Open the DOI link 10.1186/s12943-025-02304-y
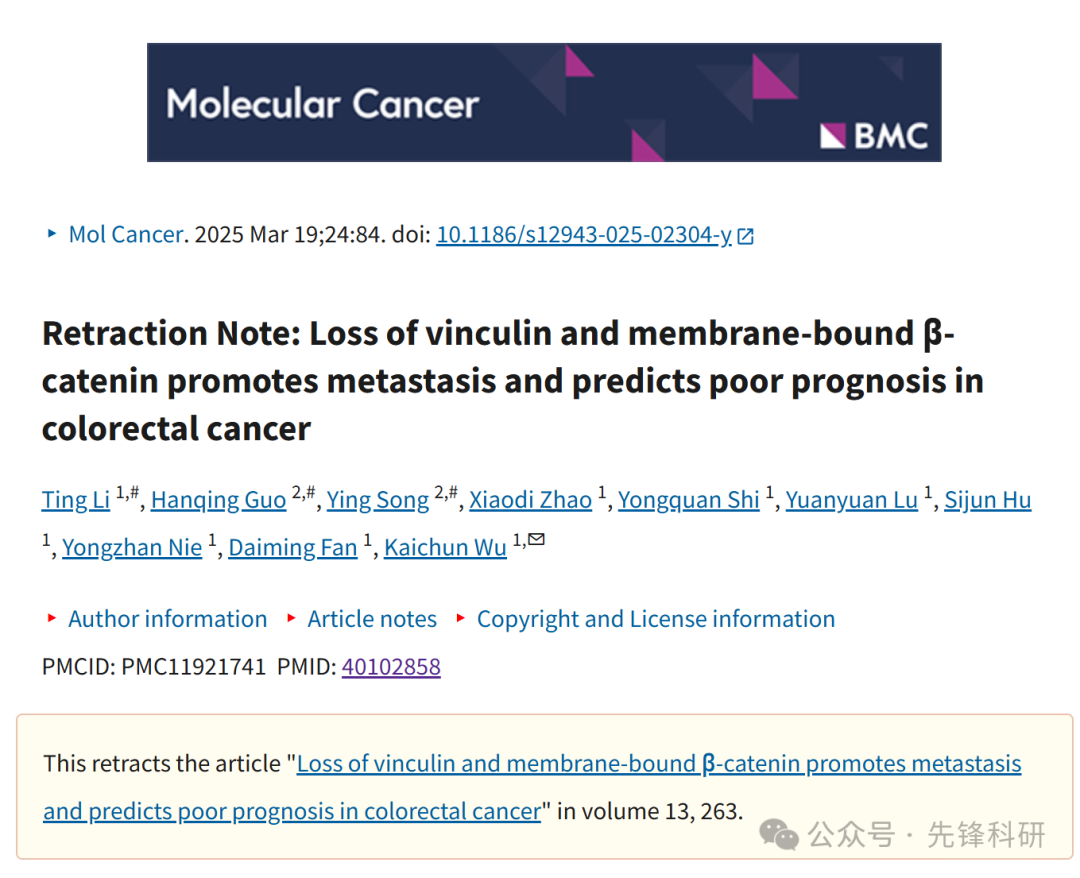Screen dimensions: 1080x878 pyautogui.click(x=583, y=235)
